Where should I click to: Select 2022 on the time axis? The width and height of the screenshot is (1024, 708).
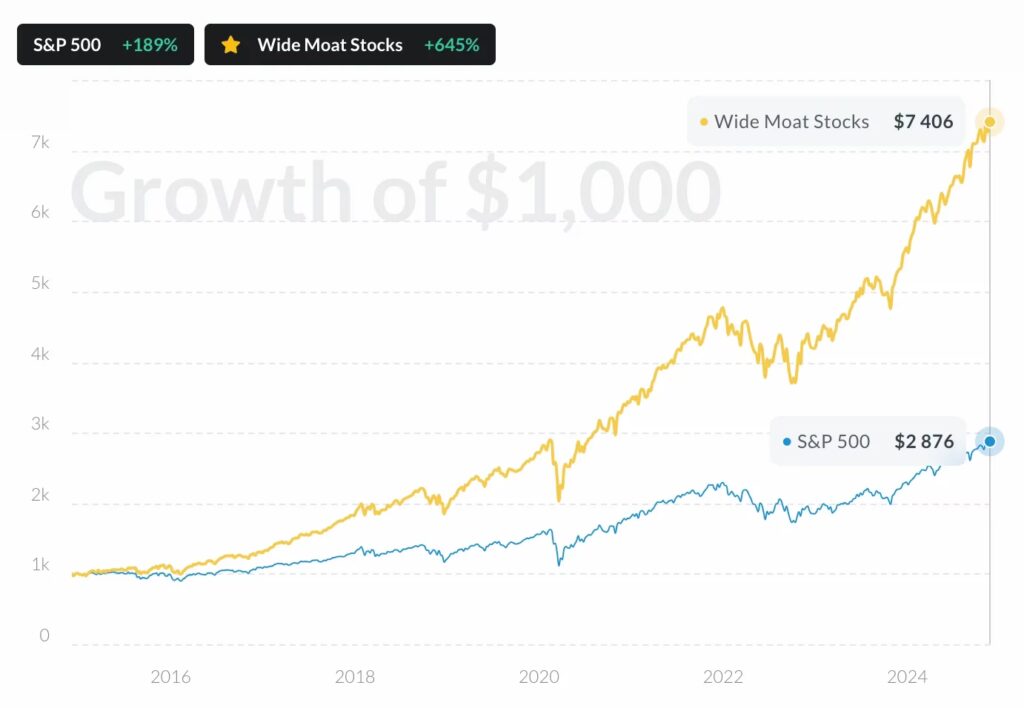(x=723, y=677)
